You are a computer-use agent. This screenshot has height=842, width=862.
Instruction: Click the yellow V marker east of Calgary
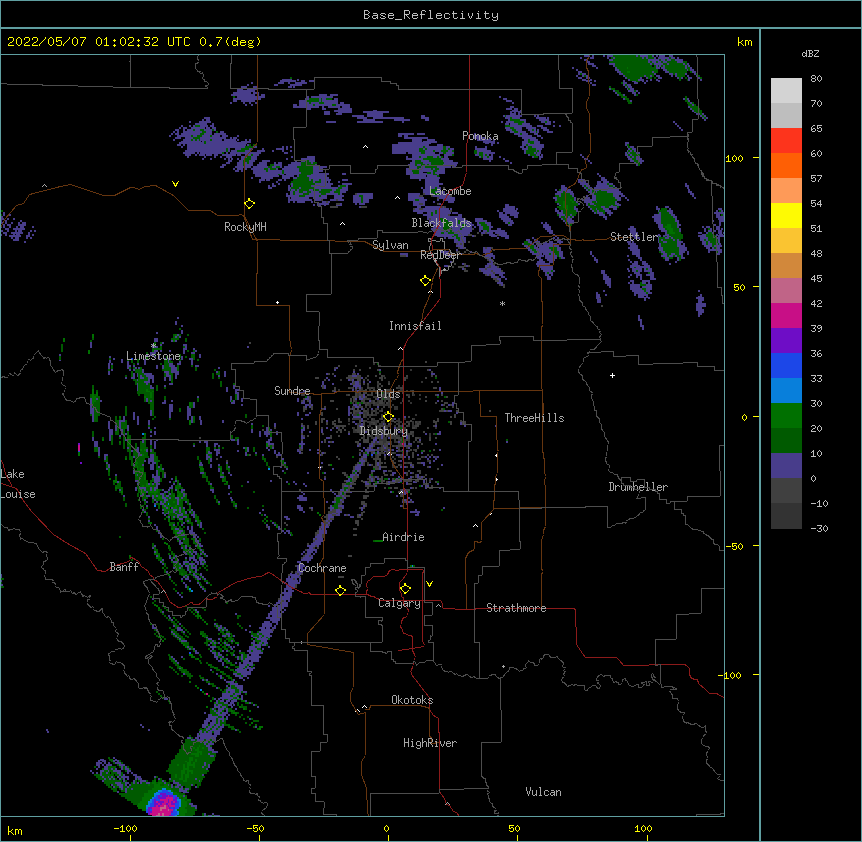tap(429, 584)
